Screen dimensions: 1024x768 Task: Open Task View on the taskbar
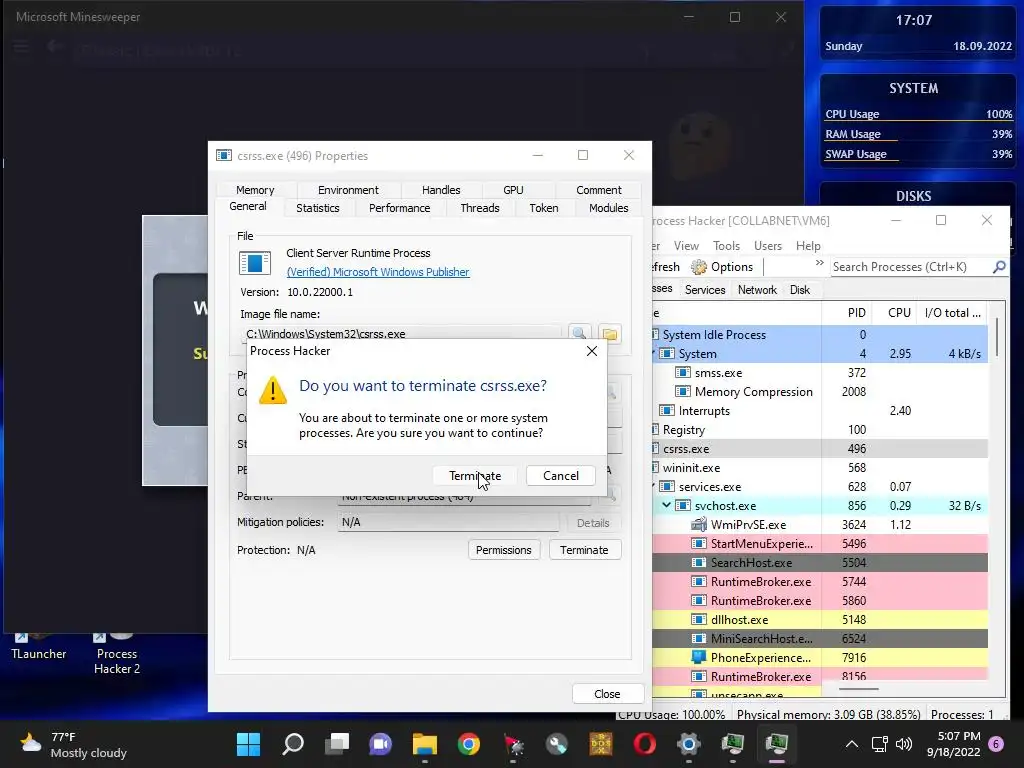(337, 744)
